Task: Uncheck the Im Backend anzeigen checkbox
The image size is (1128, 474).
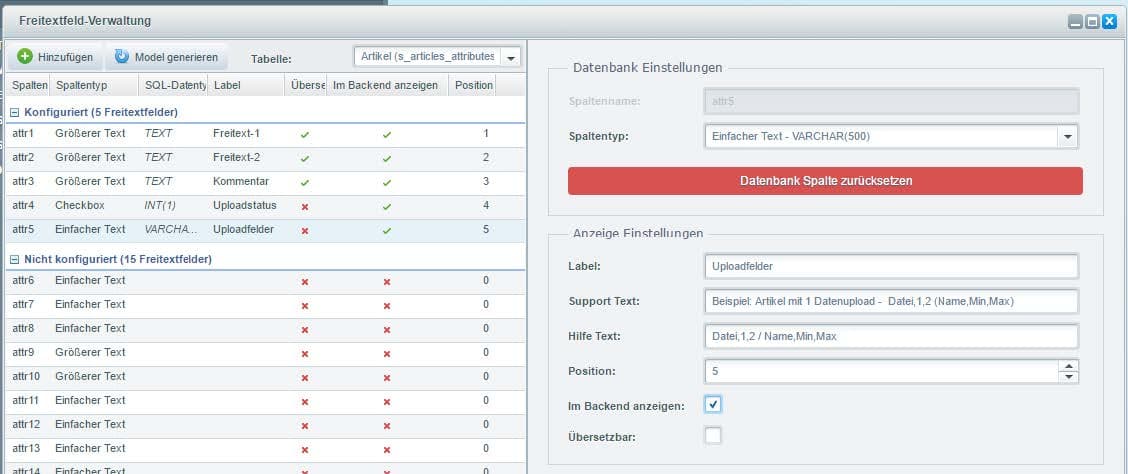Action: click(x=712, y=405)
